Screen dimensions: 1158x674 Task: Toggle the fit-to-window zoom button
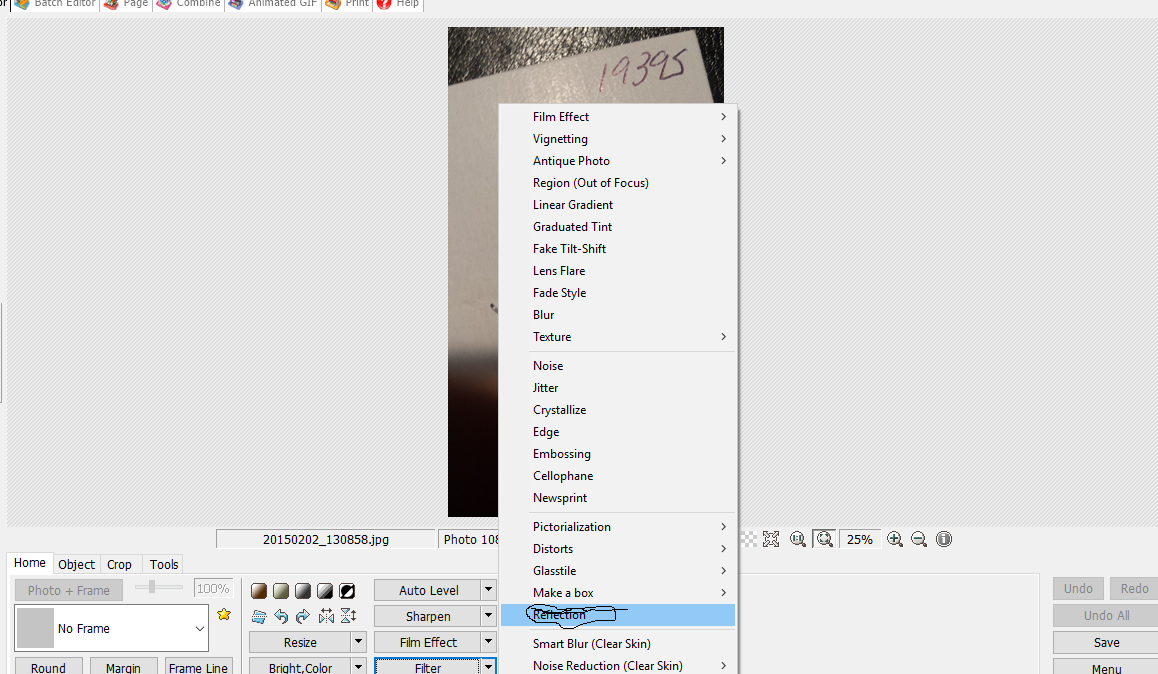click(824, 539)
